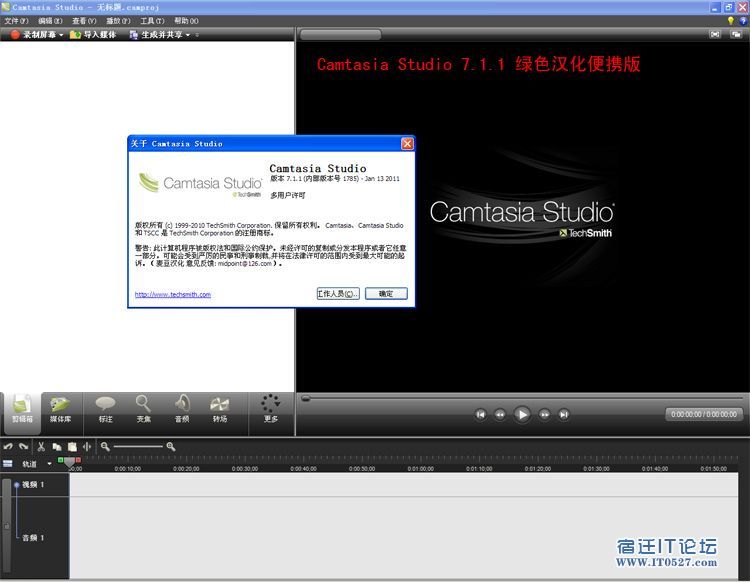
Task: Open the 音频 audio tab
Action: [x=182, y=410]
